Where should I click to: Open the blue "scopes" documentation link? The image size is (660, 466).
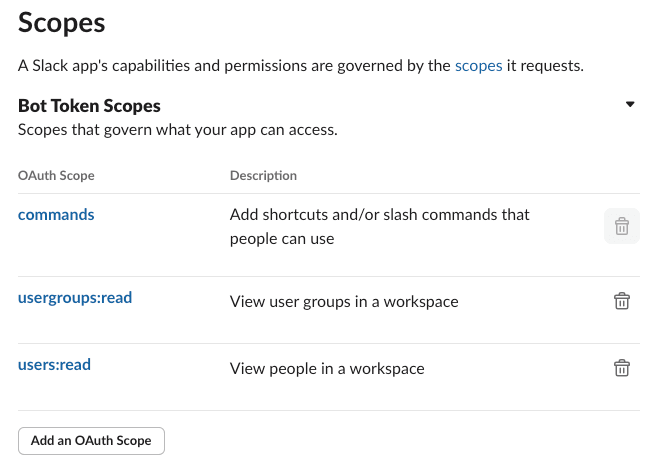point(479,66)
